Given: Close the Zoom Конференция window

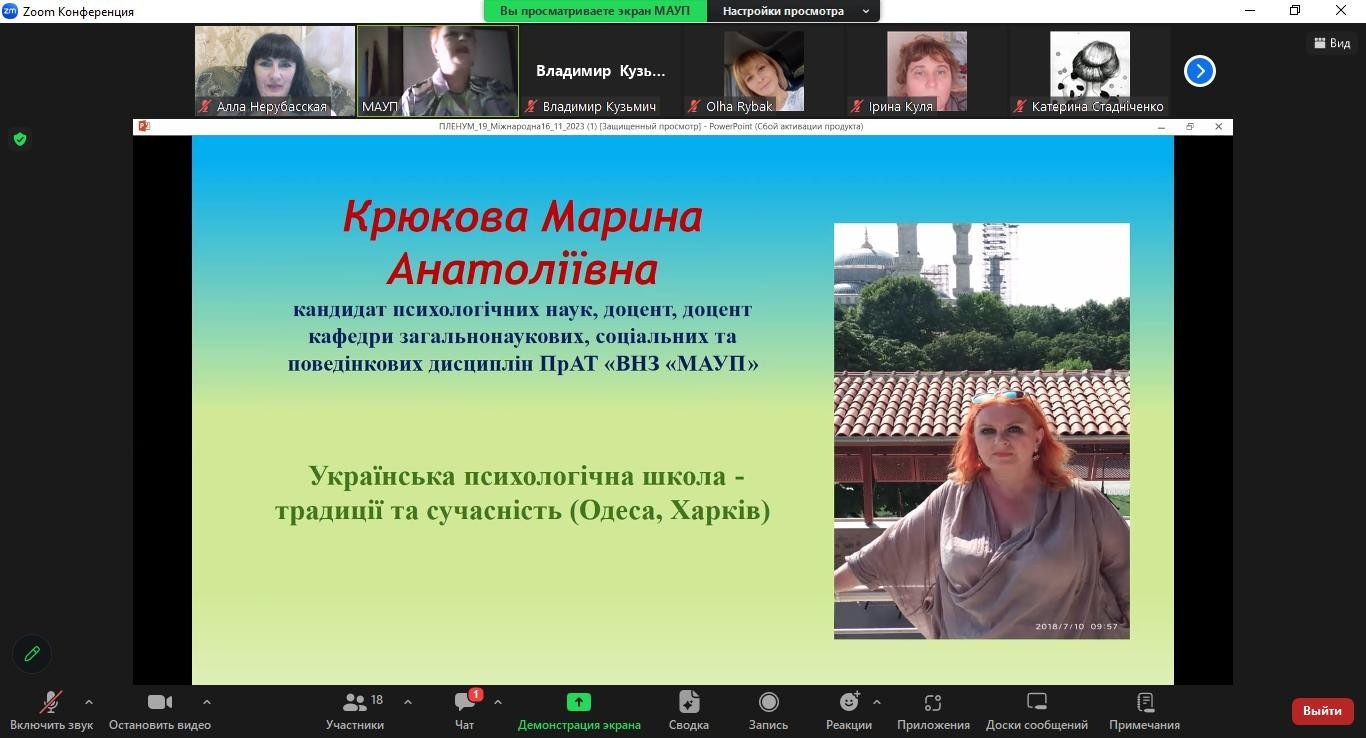Looking at the screenshot, I should click(x=1342, y=11).
